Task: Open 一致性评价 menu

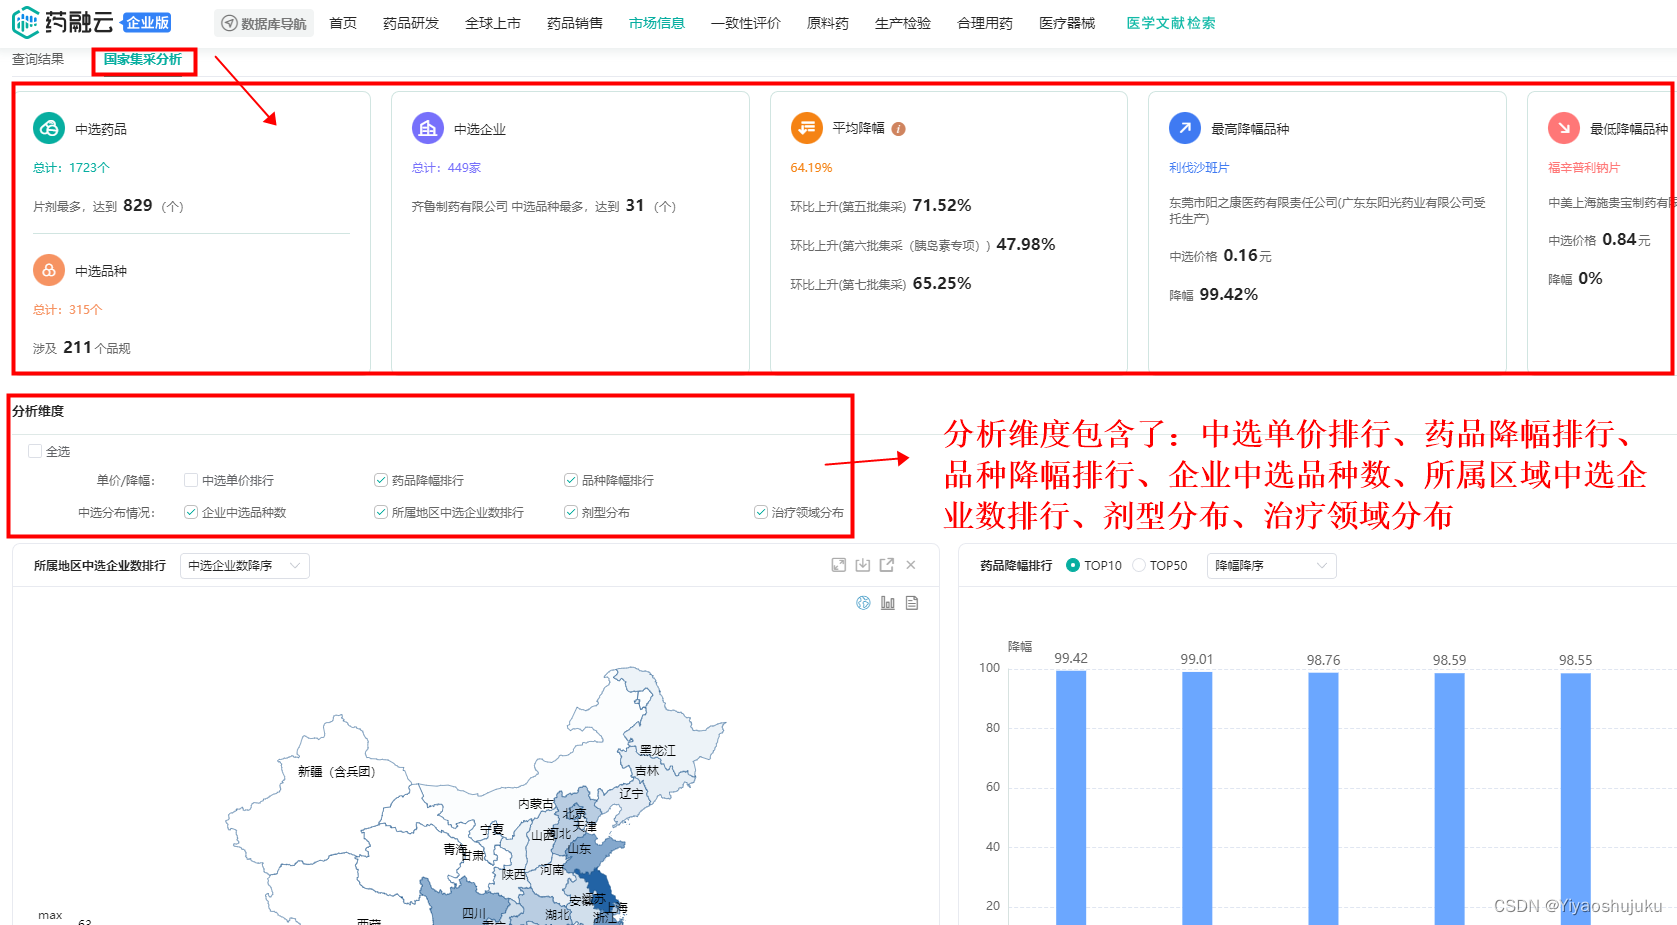Action: click(x=746, y=23)
